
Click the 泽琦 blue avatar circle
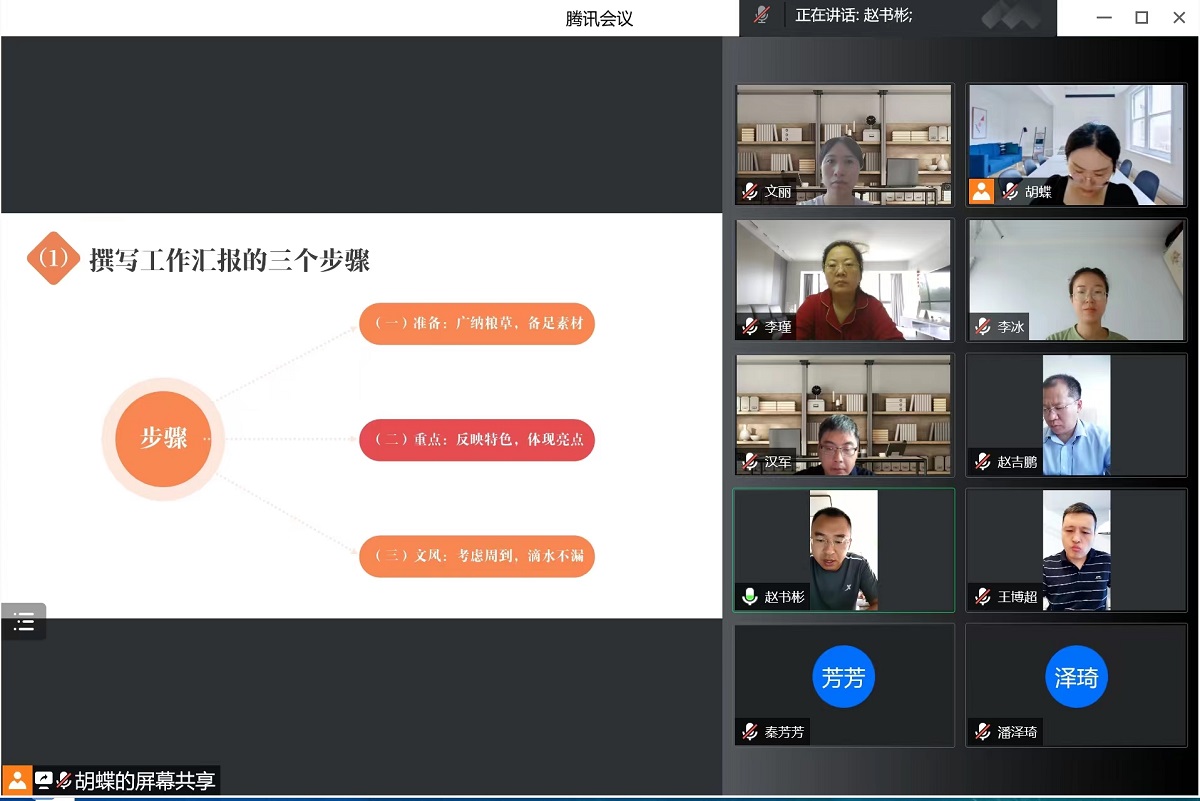(x=1076, y=677)
